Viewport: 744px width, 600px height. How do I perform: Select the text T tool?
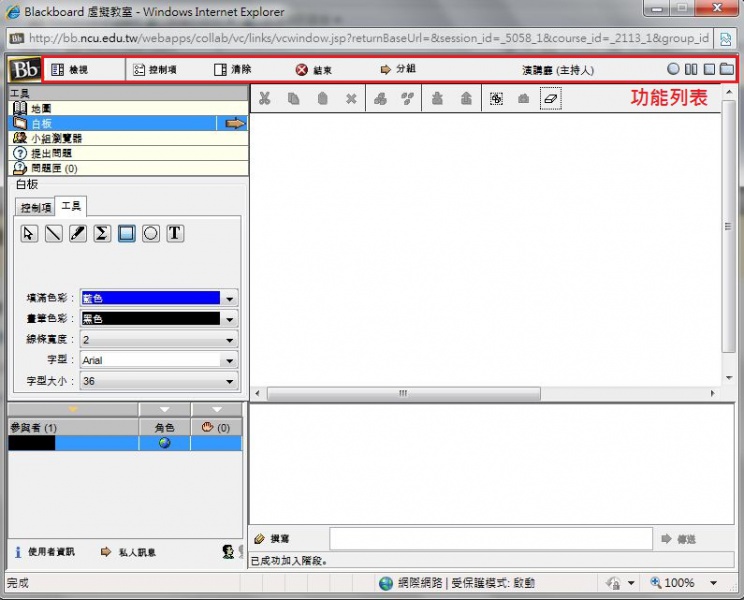click(175, 233)
